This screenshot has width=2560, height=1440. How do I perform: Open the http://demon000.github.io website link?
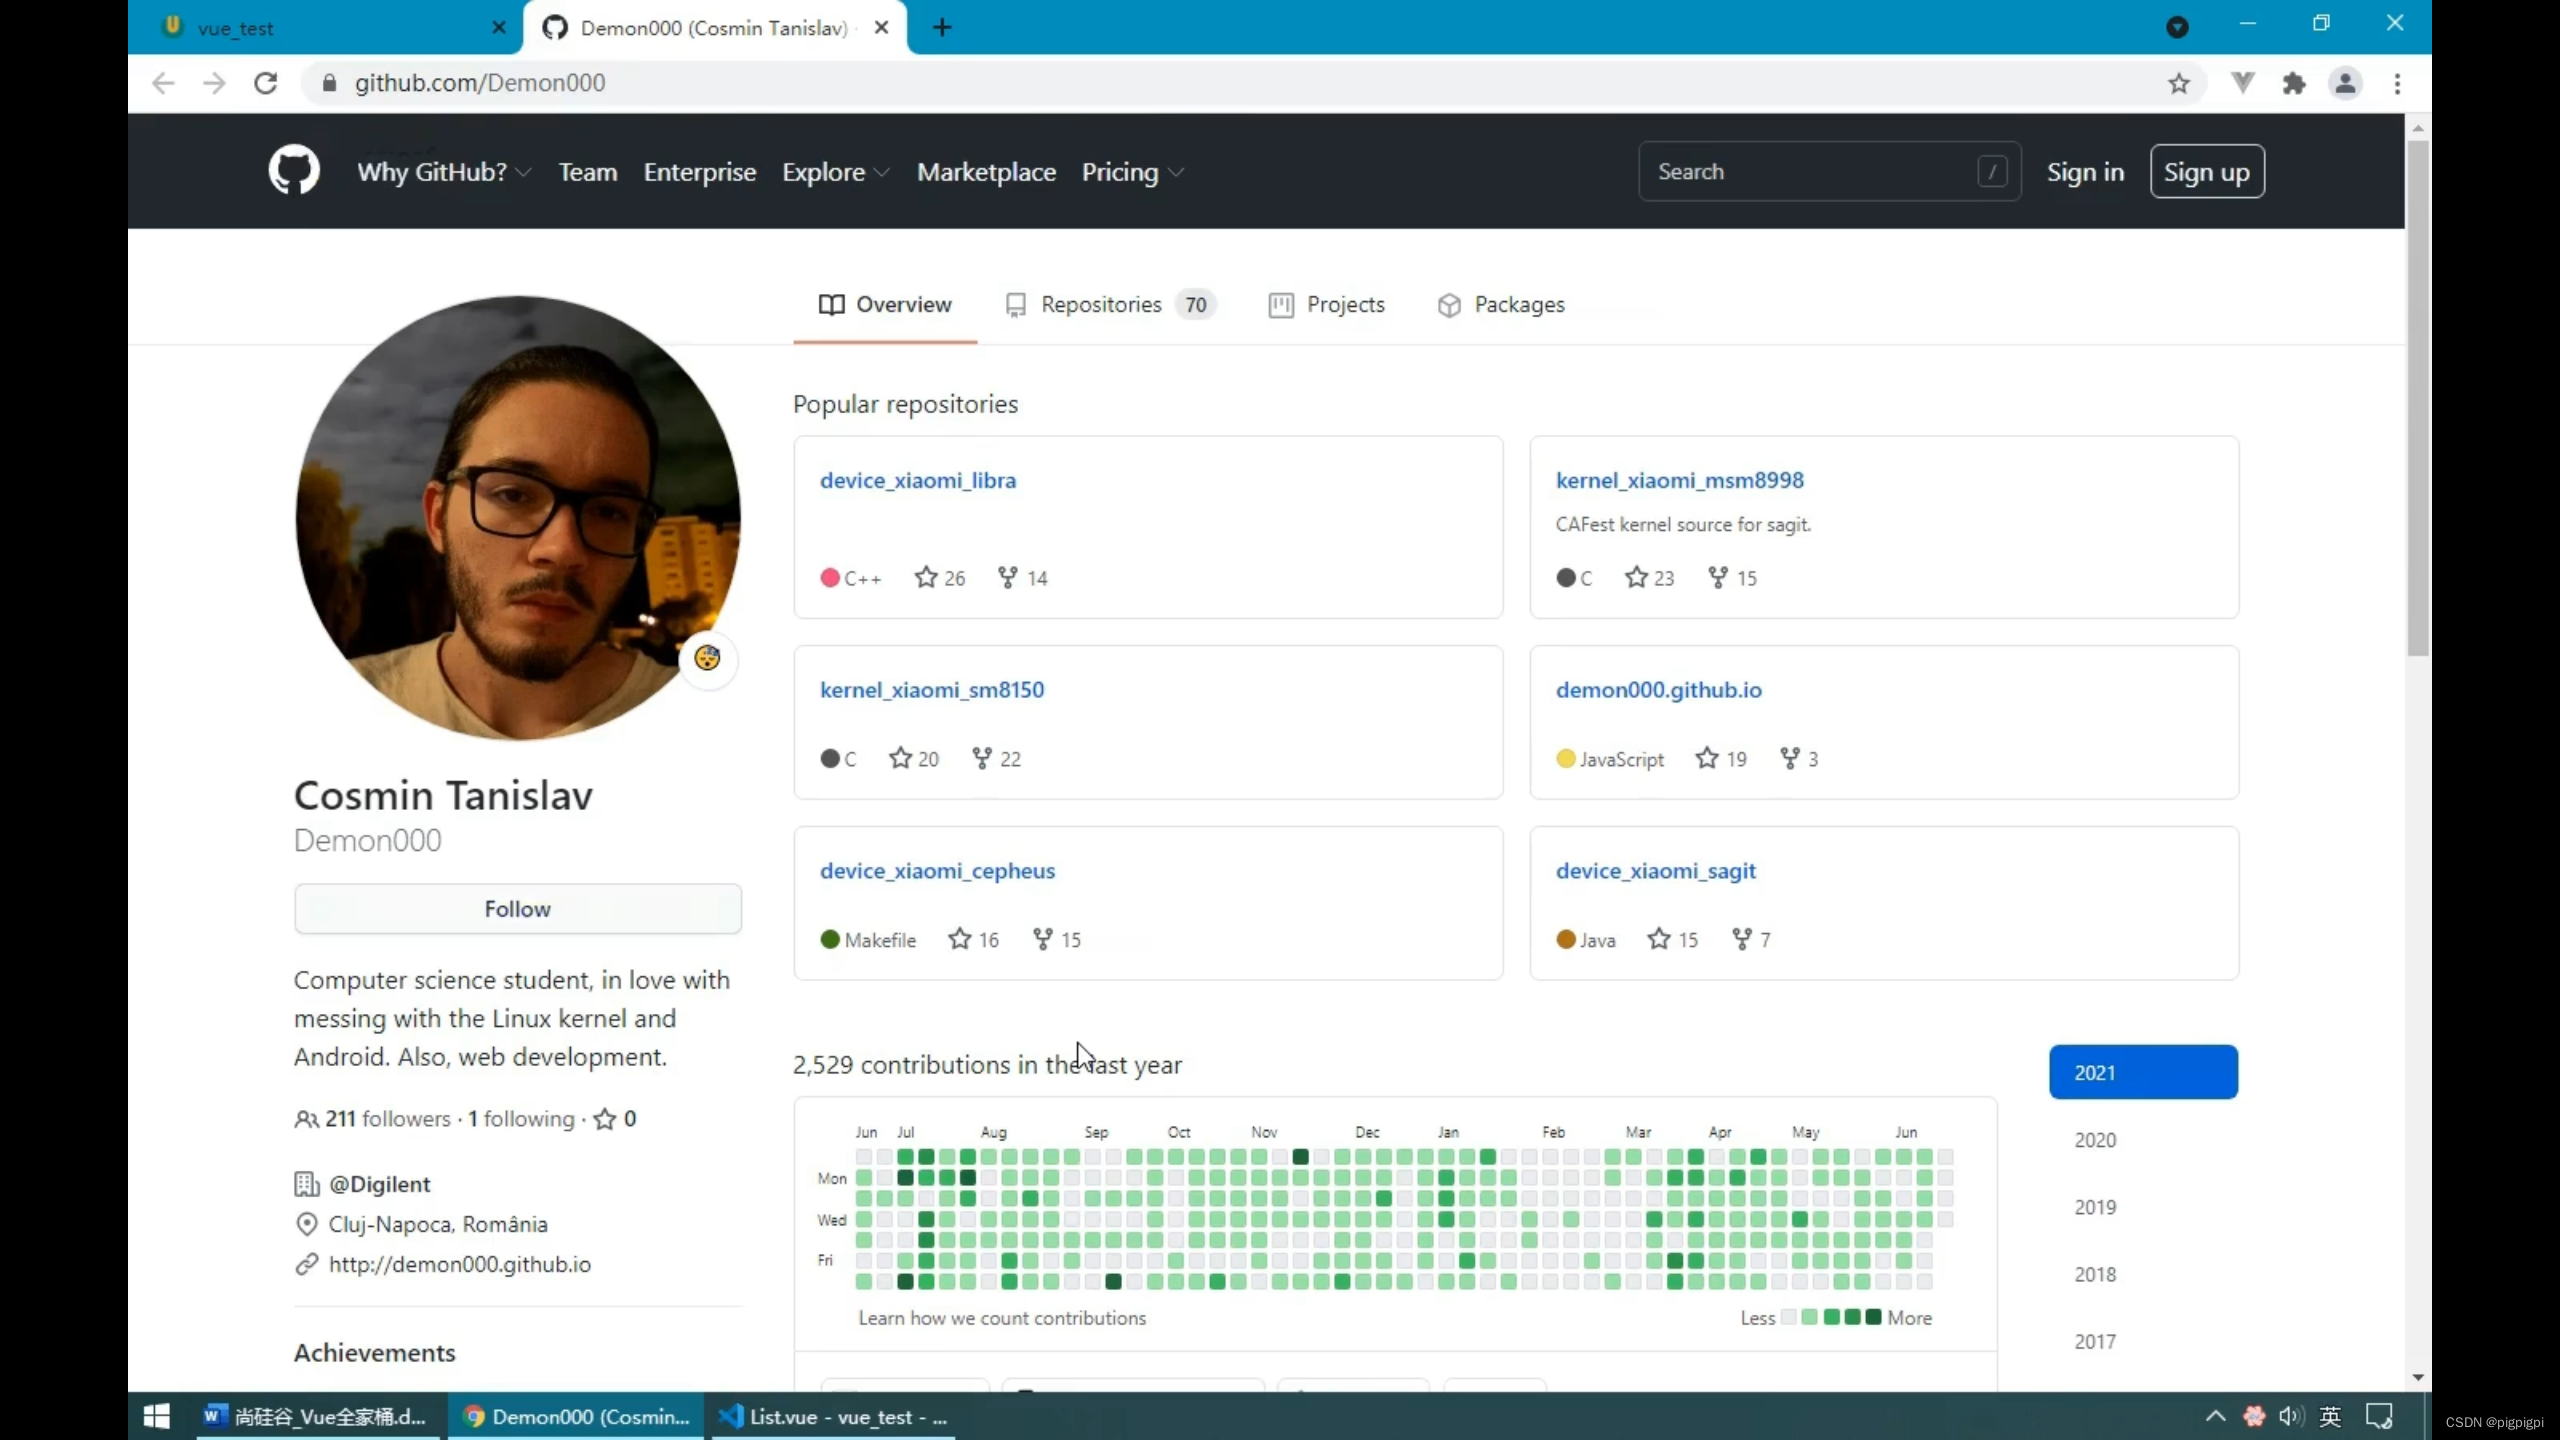[x=460, y=1265]
